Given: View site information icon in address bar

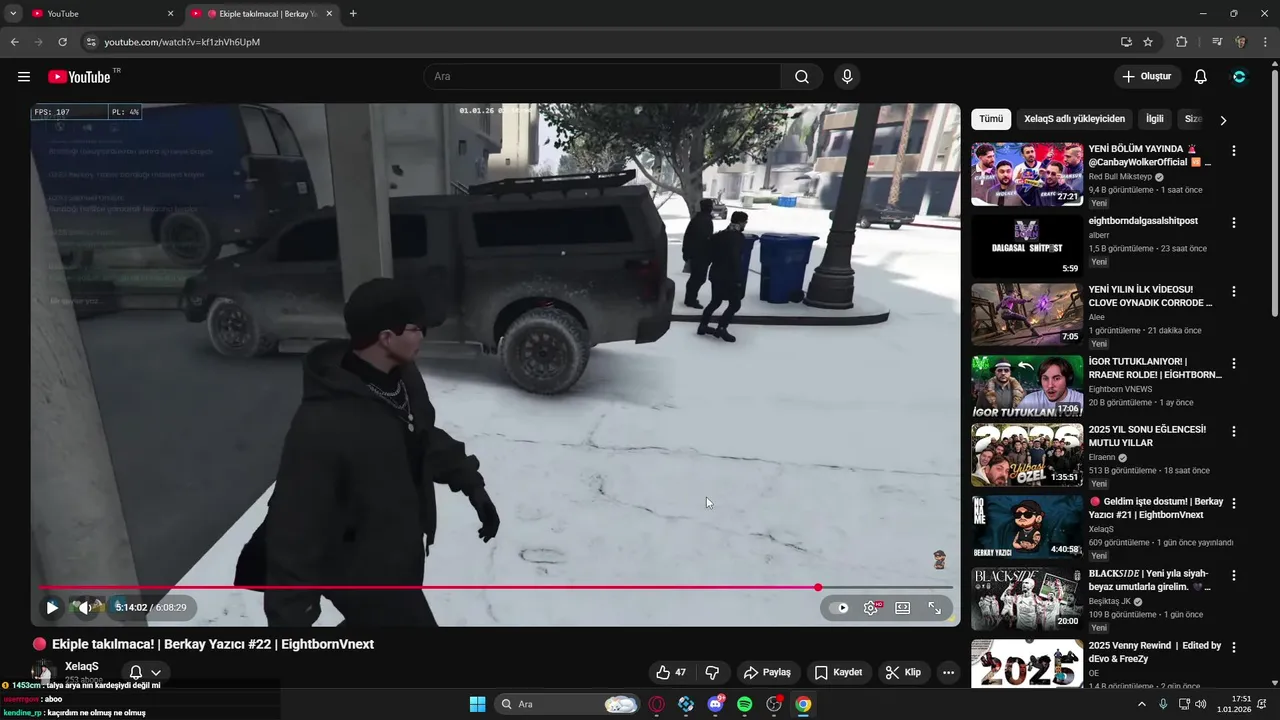Looking at the screenshot, I should tap(91, 42).
